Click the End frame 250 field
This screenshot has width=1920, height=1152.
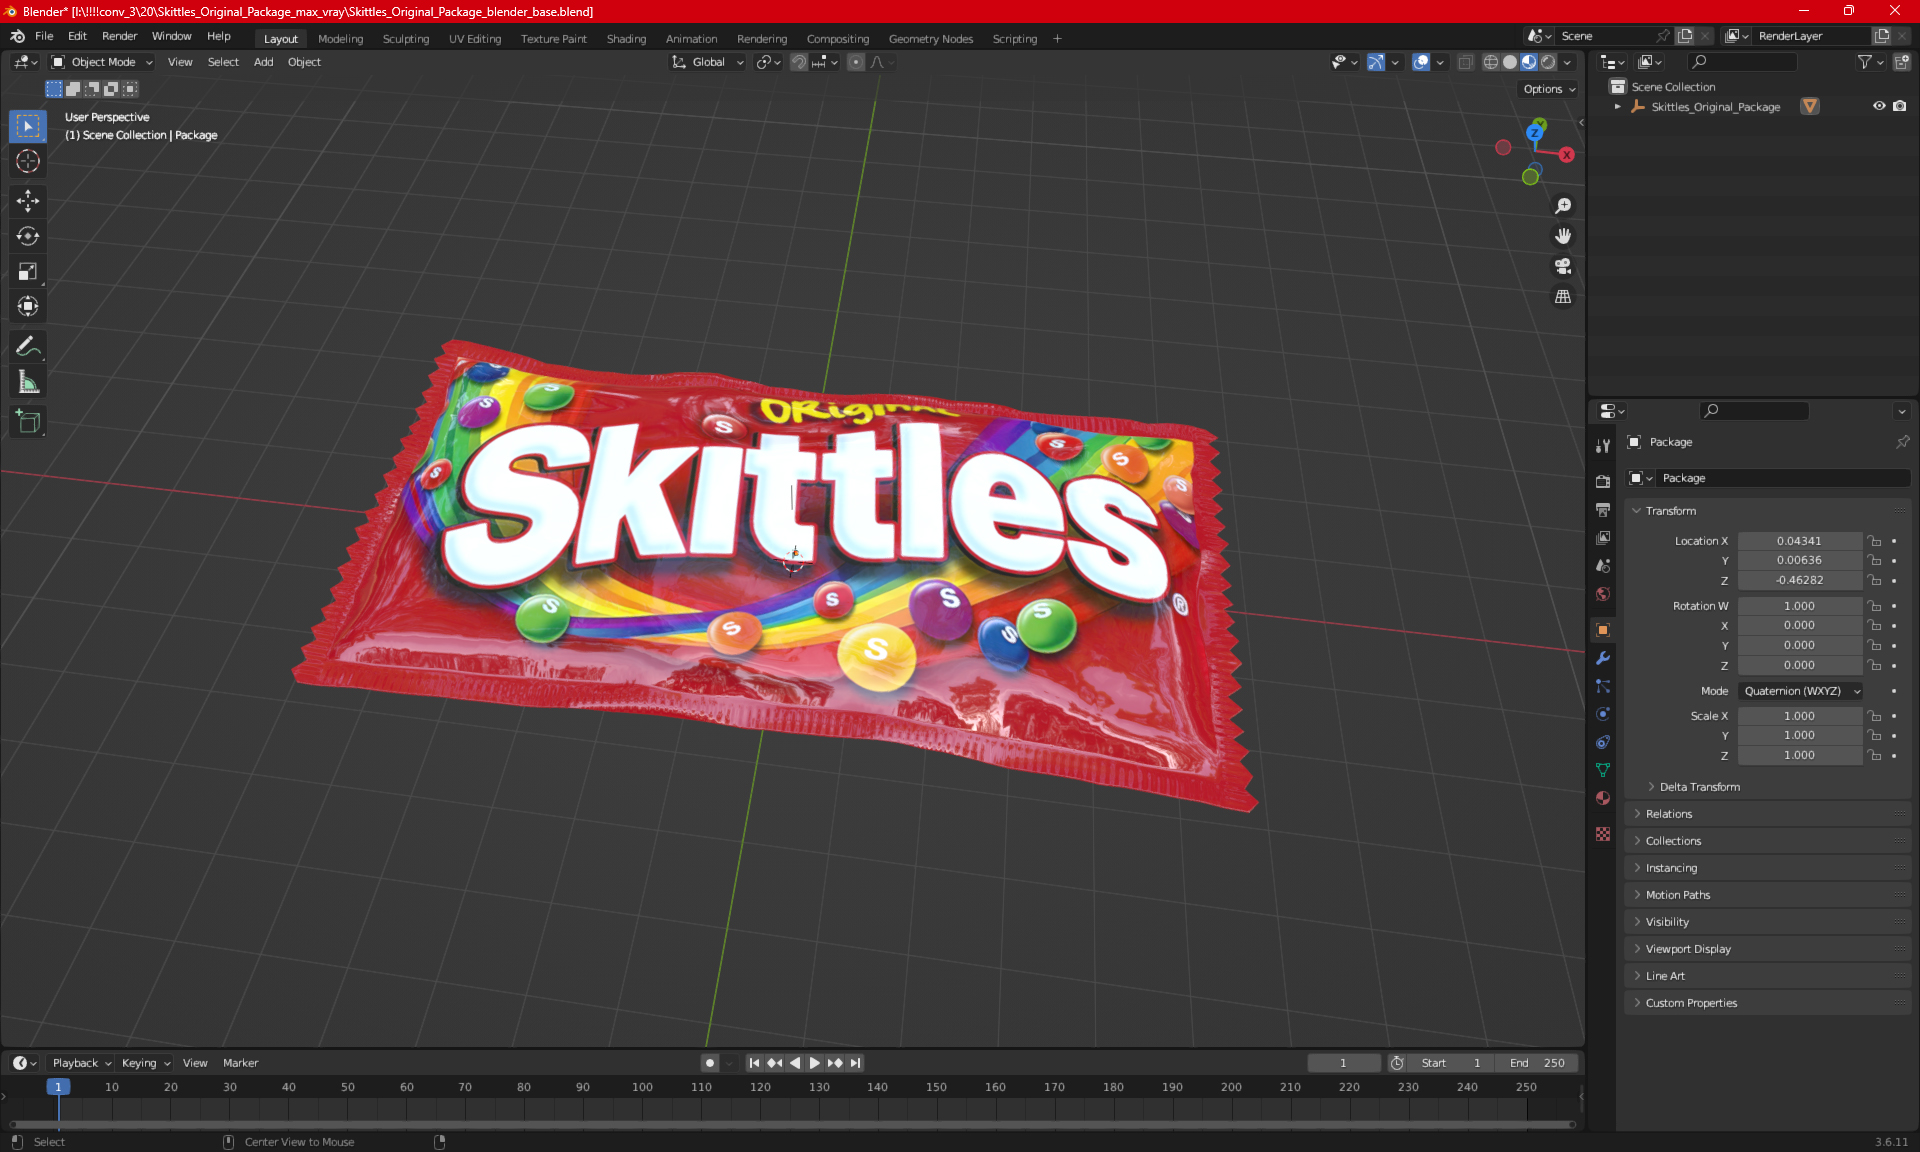pos(1537,1063)
